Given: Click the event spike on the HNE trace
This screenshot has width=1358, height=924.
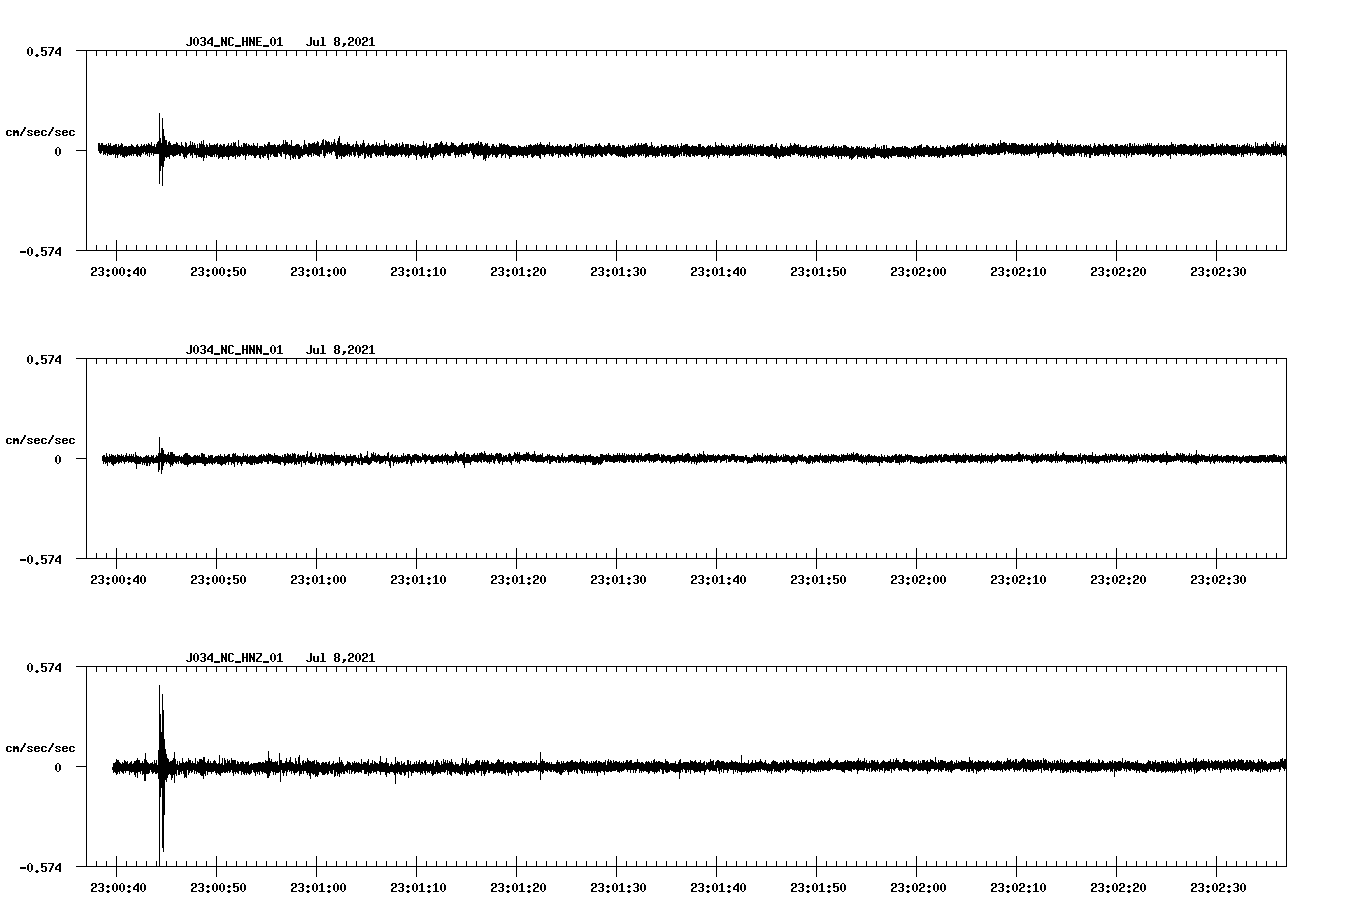Looking at the screenshot, I should [x=161, y=148].
